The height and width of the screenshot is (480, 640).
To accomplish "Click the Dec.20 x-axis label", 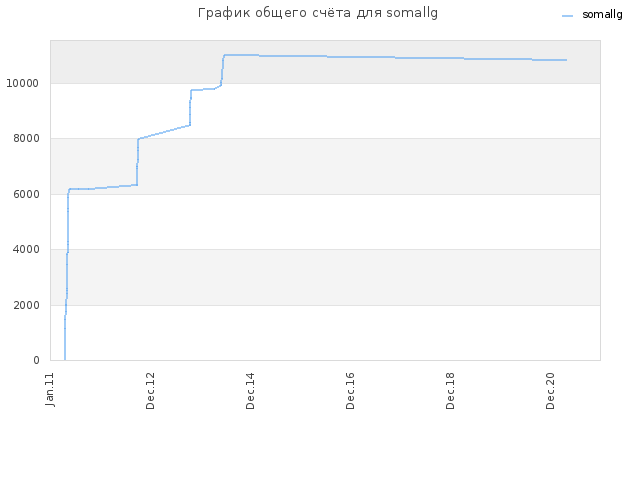I will click(x=550, y=391).
